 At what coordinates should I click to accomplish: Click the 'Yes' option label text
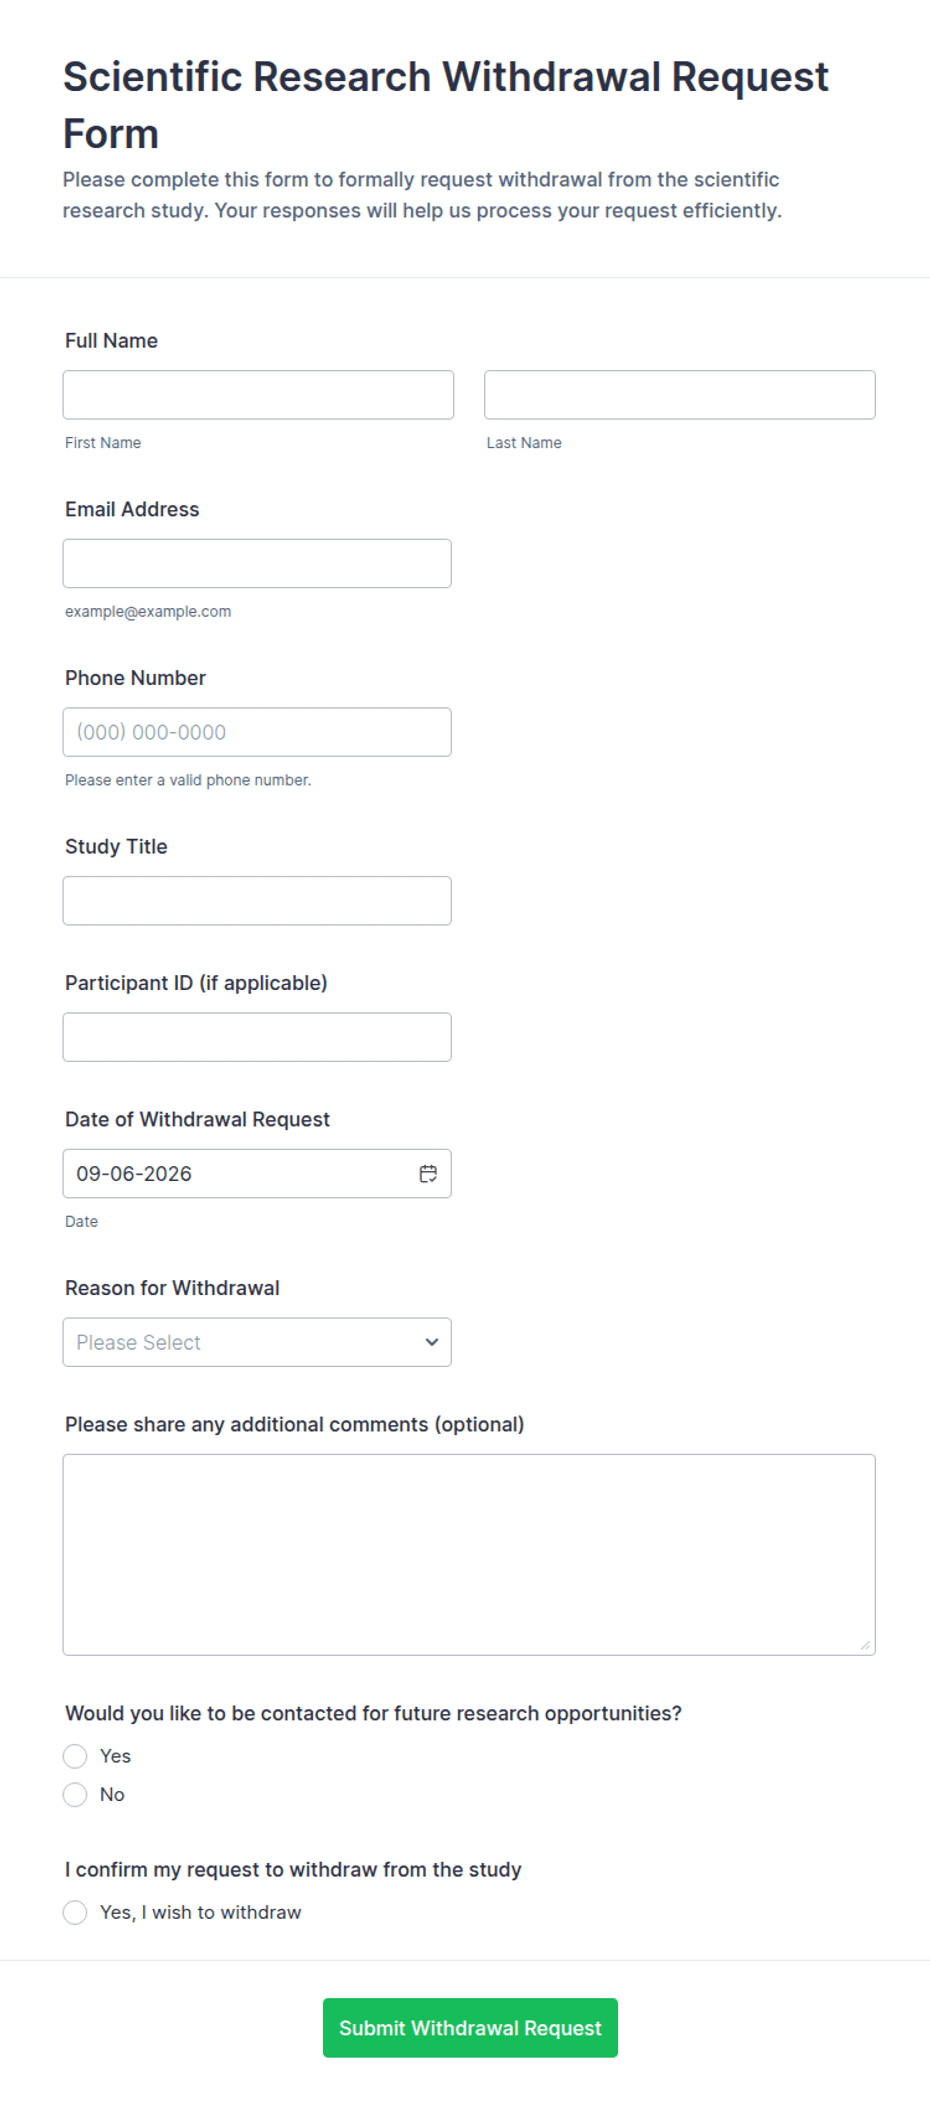(x=115, y=1756)
